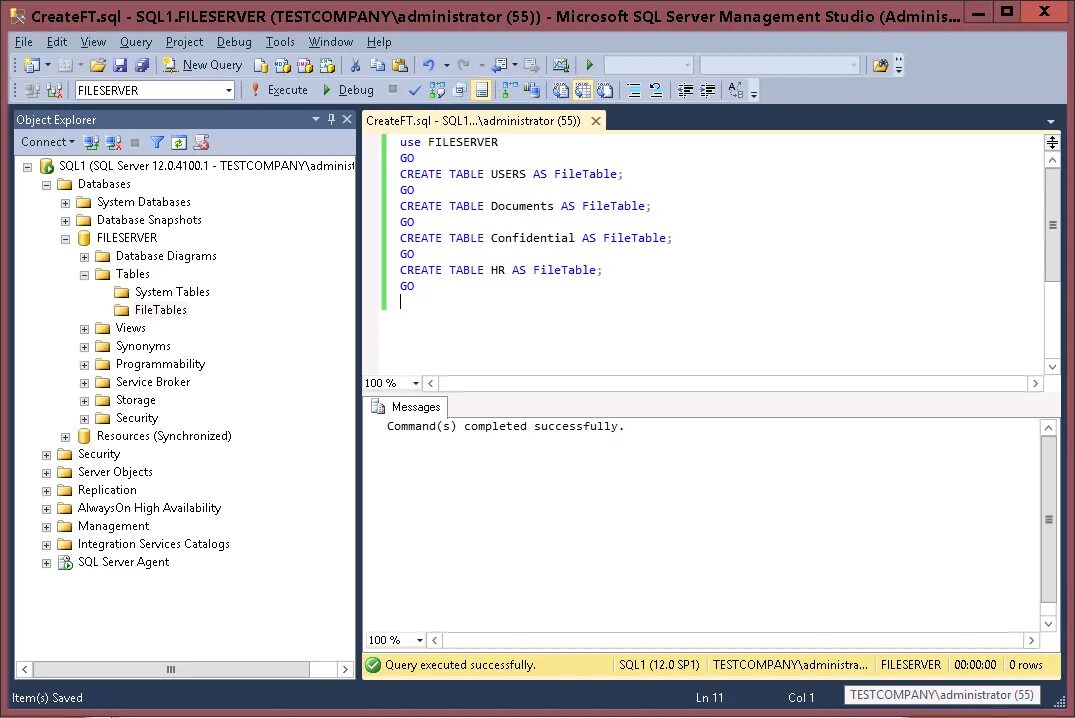1075x718 pixels.
Task: Click the New Project toolbar icon
Action: [32, 65]
